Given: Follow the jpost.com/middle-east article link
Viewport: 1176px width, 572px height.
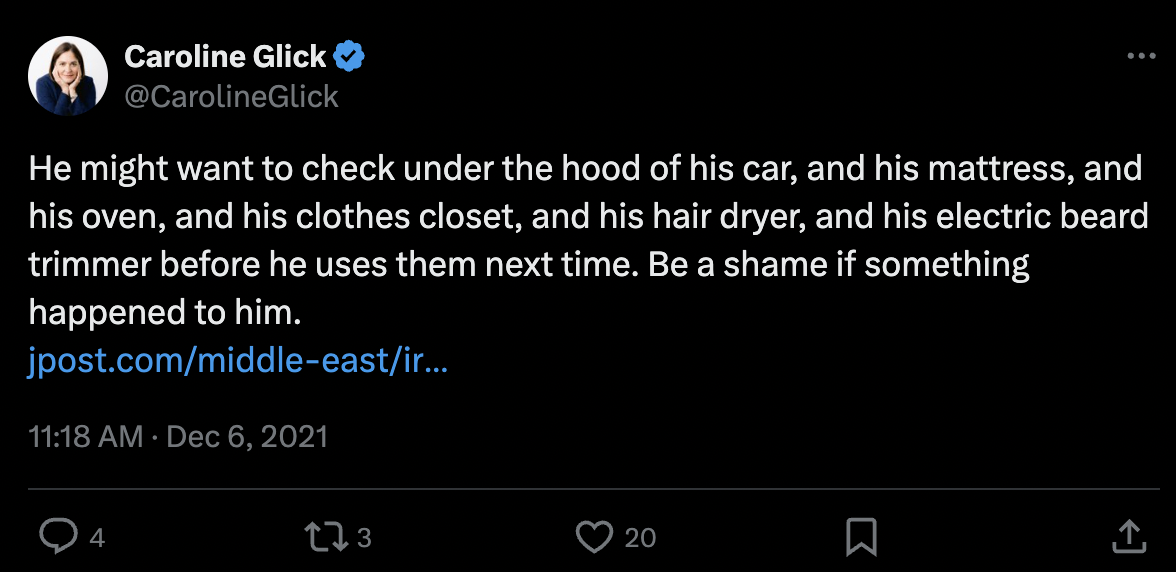Looking at the screenshot, I should click(x=238, y=361).
